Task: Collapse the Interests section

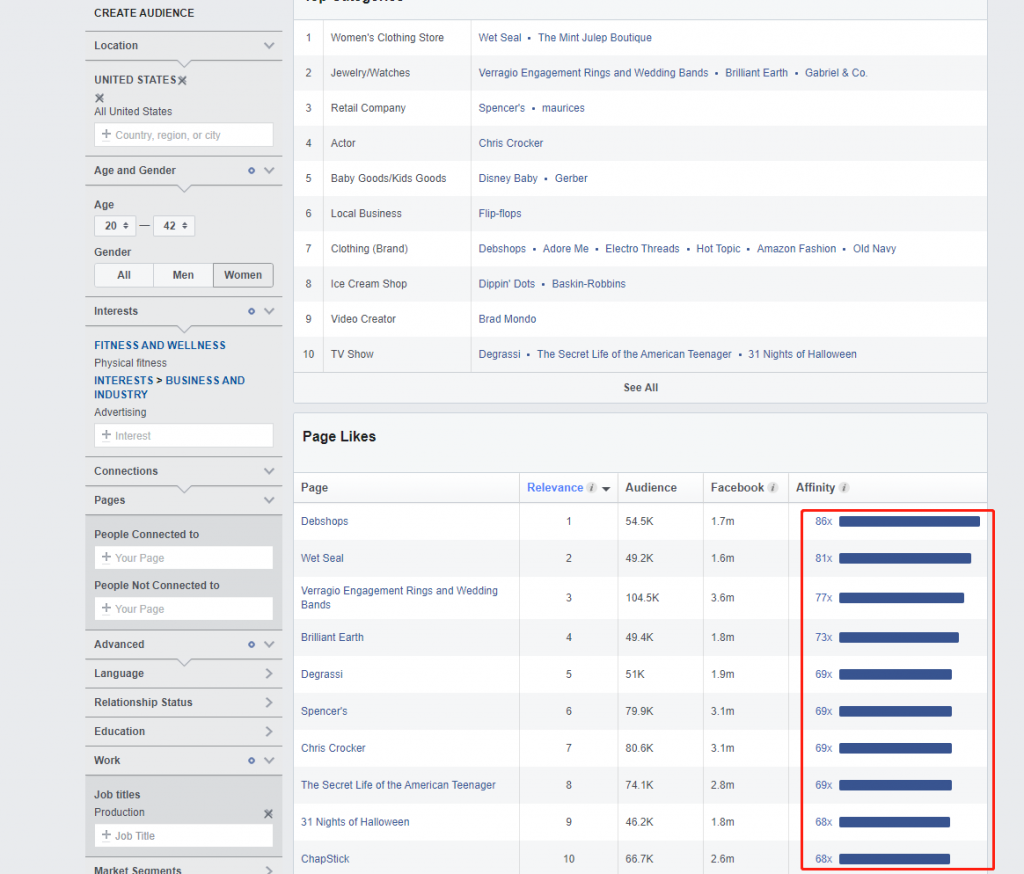Action: pyautogui.click(x=269, y=312)
